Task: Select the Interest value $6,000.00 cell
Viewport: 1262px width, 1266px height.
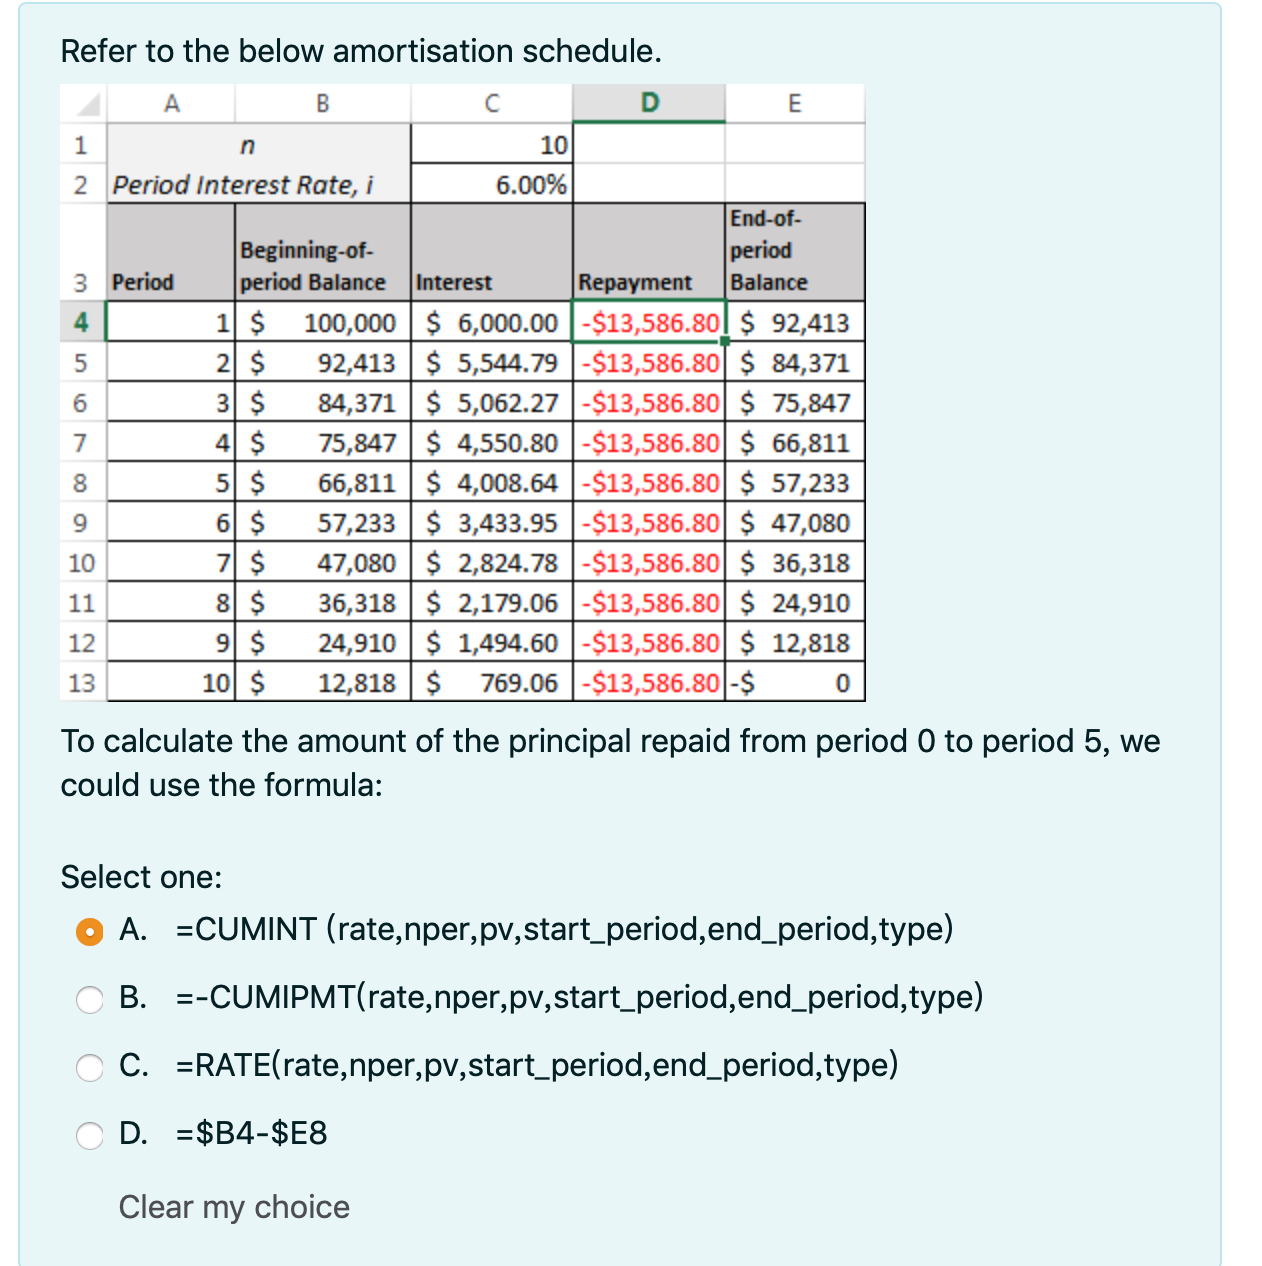Action: 490,322
